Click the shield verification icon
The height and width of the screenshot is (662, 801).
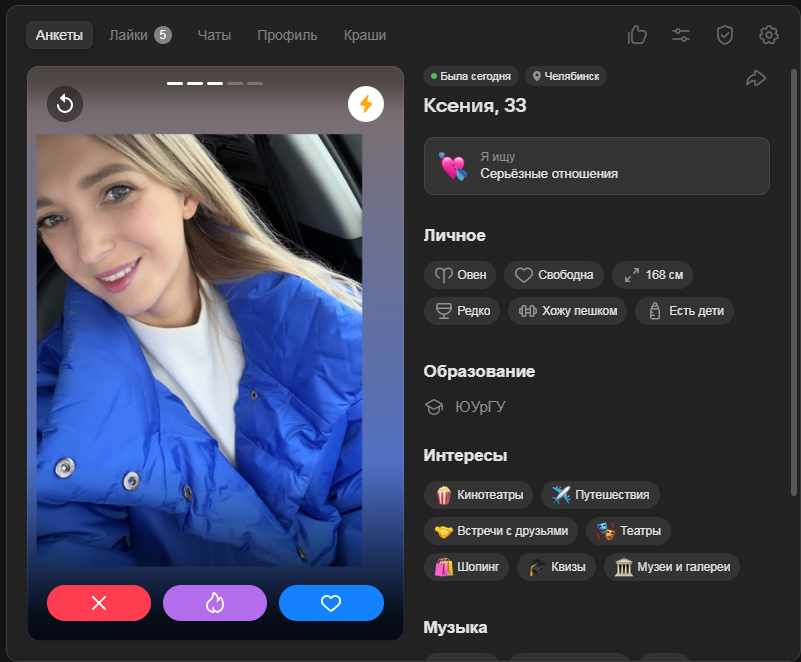[725, 35]
